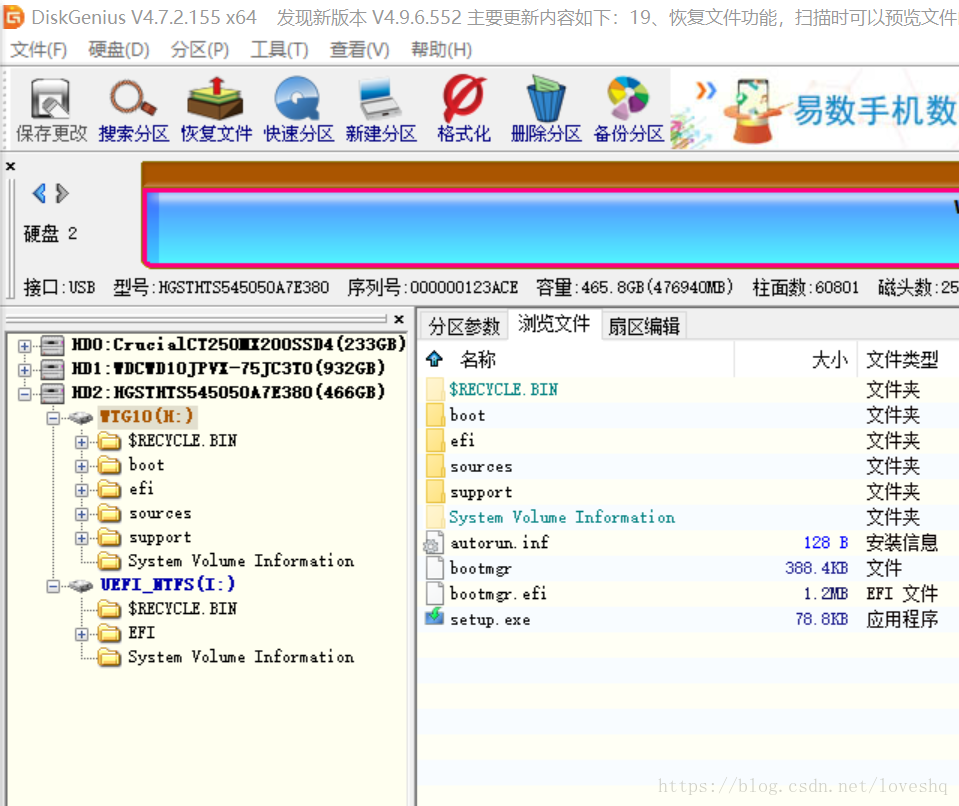959x806 pixels.
Task: Collapse the UEFI_NTFS(I:) partition node
Action: point(53,586)
